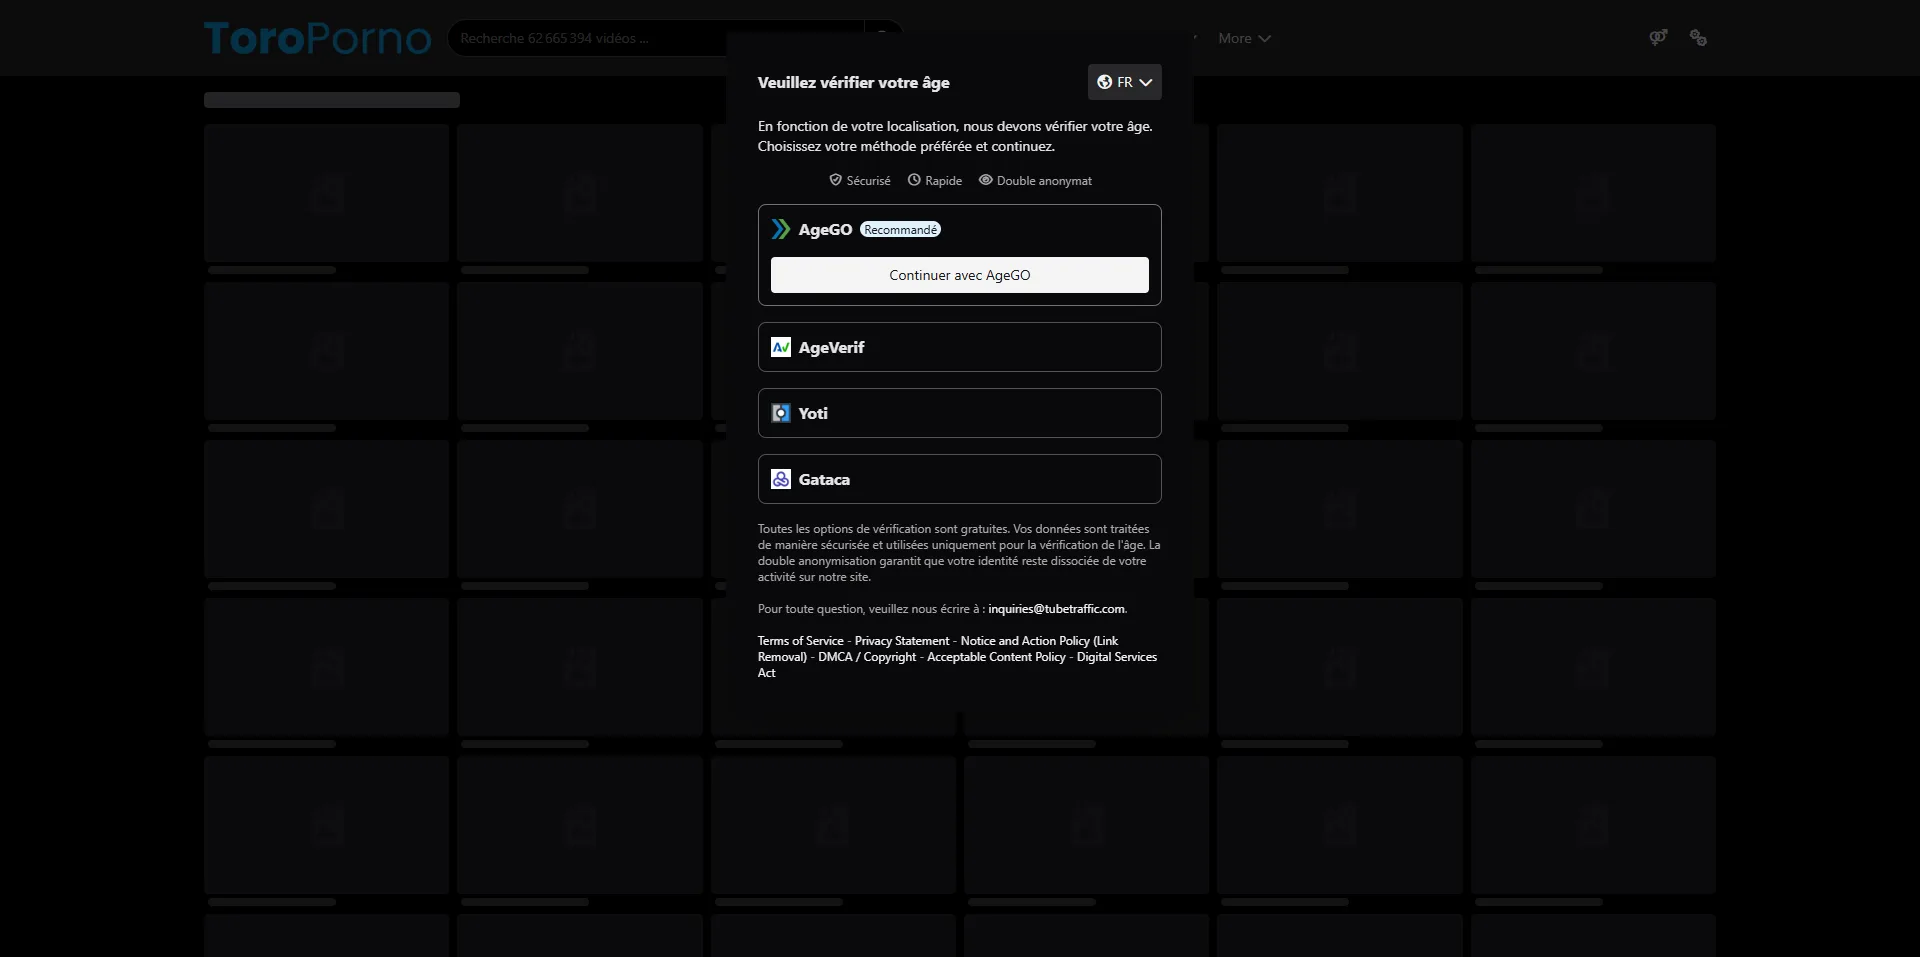
Task: Select the AgeVerif verification method
Action: point(959,347)
